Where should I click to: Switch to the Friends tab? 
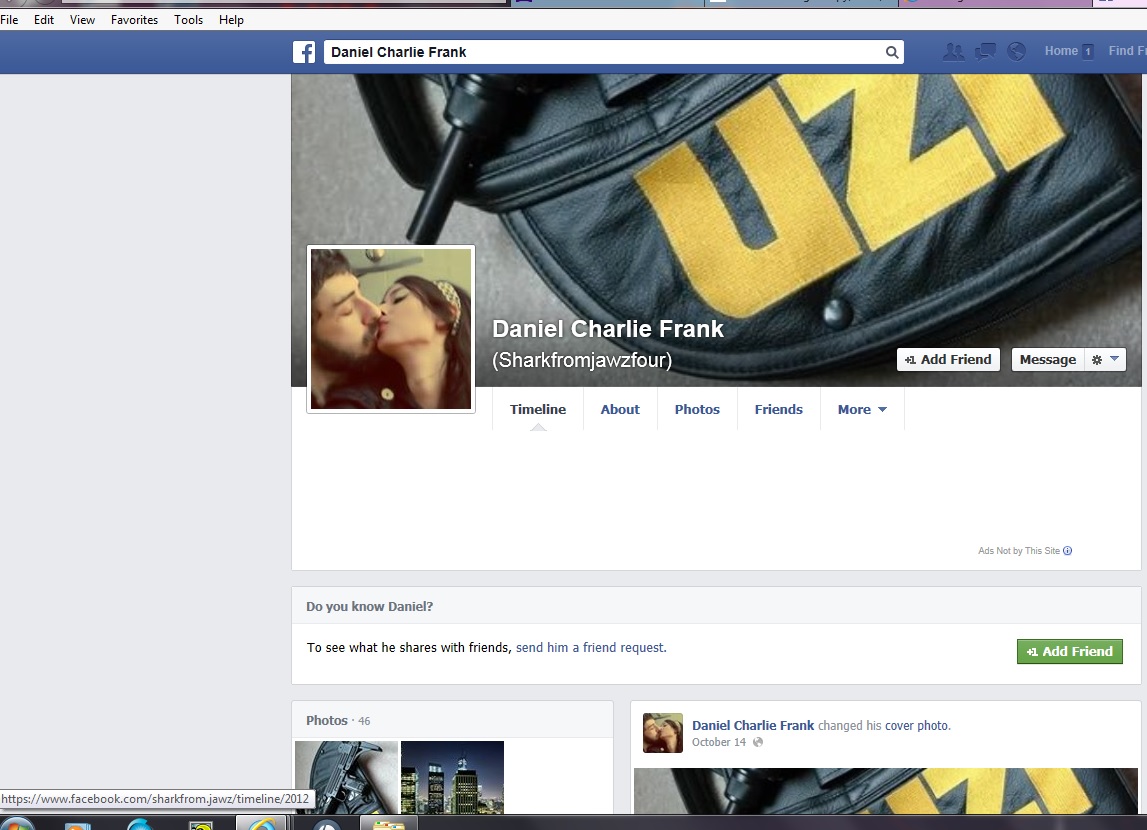pos(779,410)
